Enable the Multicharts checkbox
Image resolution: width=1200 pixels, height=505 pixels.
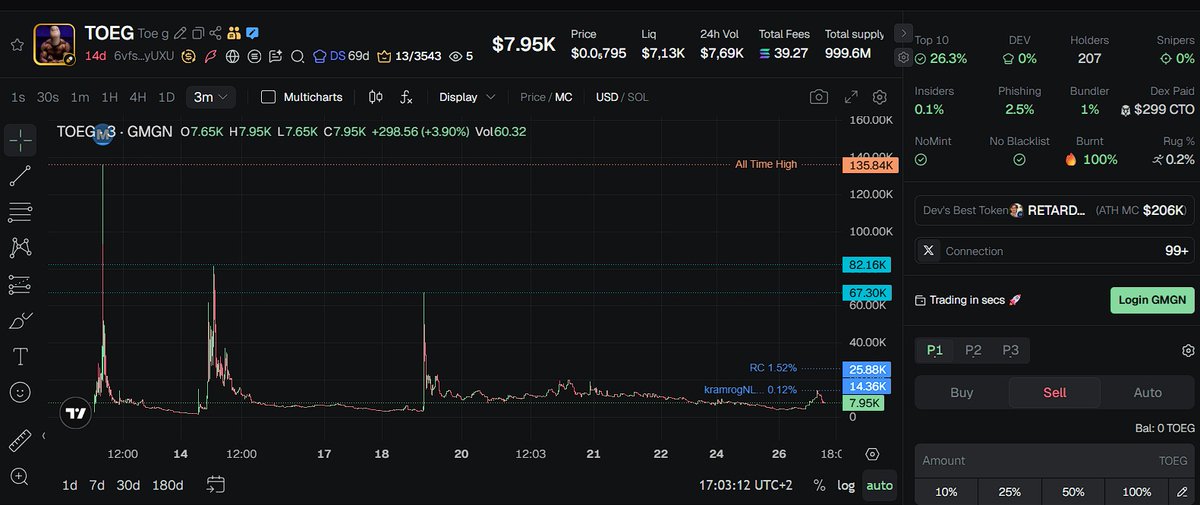tap(268, 97)
